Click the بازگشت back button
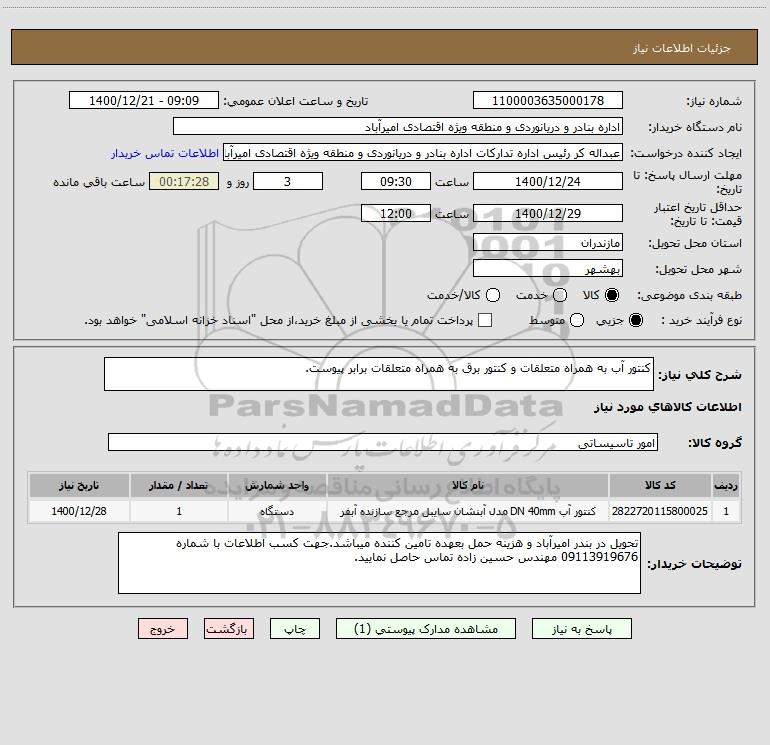Viewport: 770px width, 745px height. [229, 629]
